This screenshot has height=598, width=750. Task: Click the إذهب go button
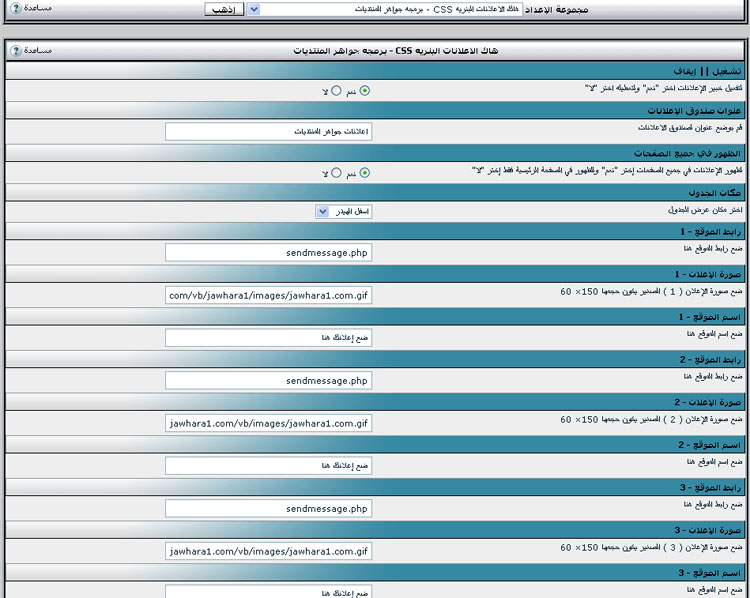[x=224, y=9]
